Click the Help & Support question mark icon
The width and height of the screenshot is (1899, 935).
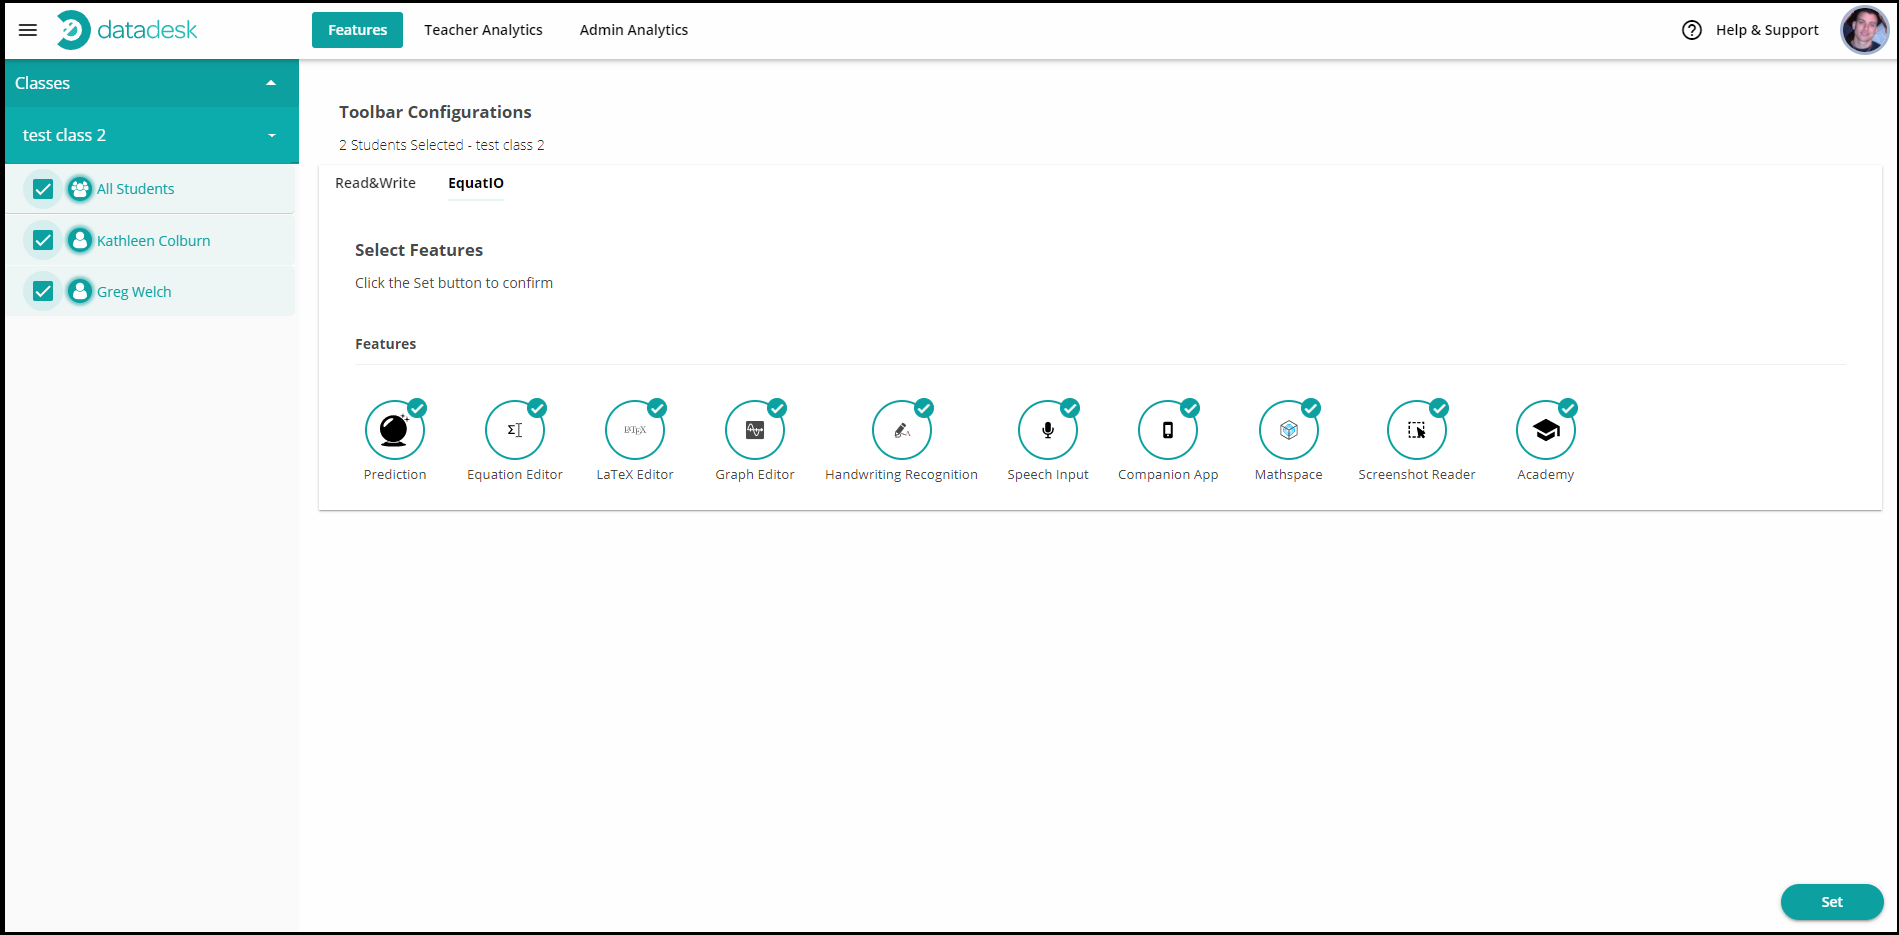(x=1692, y=30)
